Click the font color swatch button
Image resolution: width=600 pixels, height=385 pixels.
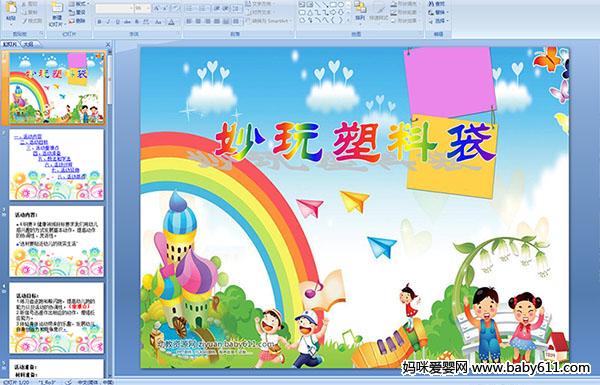(x=171, y=22)
